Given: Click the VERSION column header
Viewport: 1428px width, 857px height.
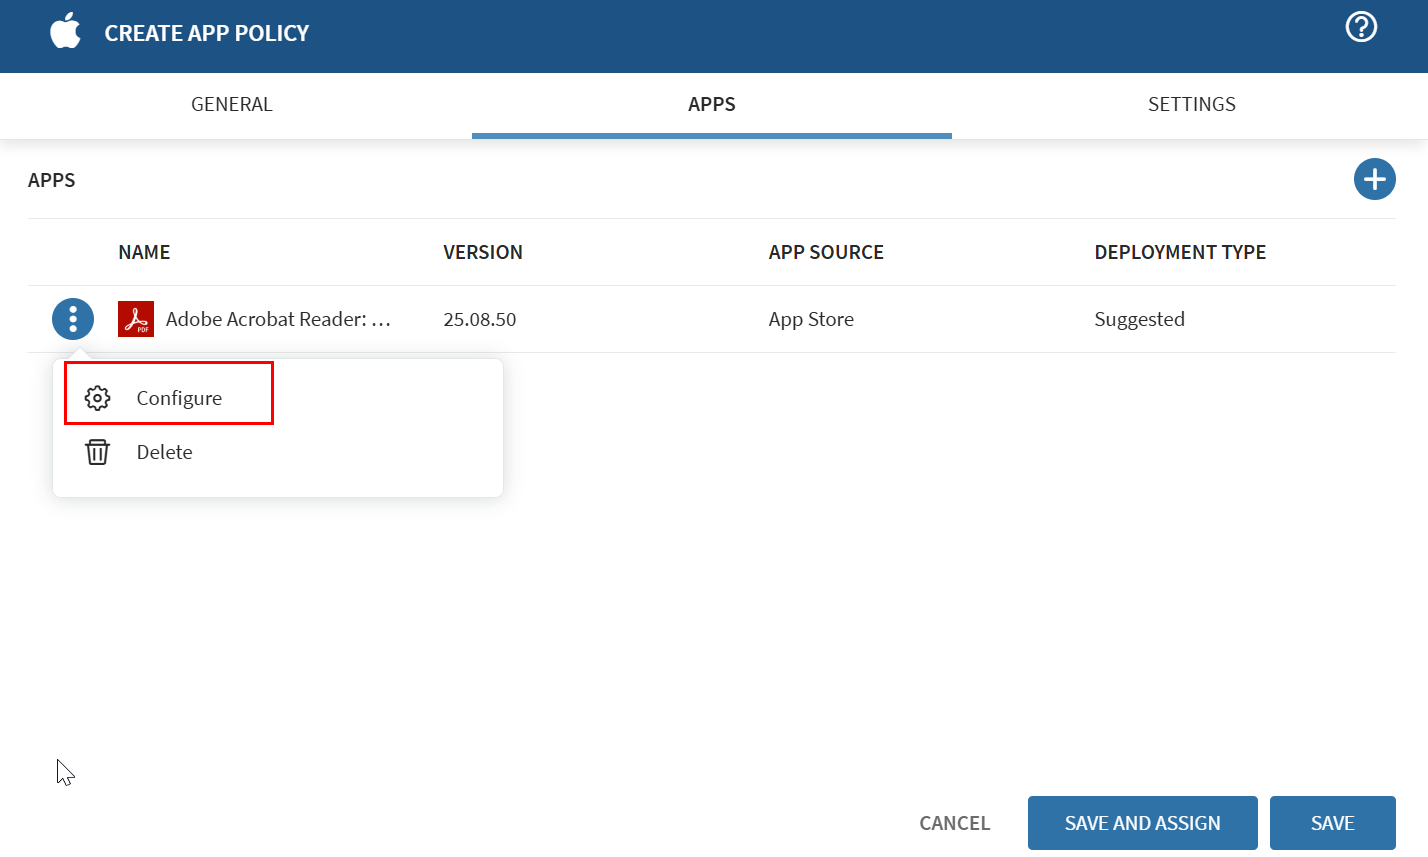Looking at the screenshot, I should (483, 252).
